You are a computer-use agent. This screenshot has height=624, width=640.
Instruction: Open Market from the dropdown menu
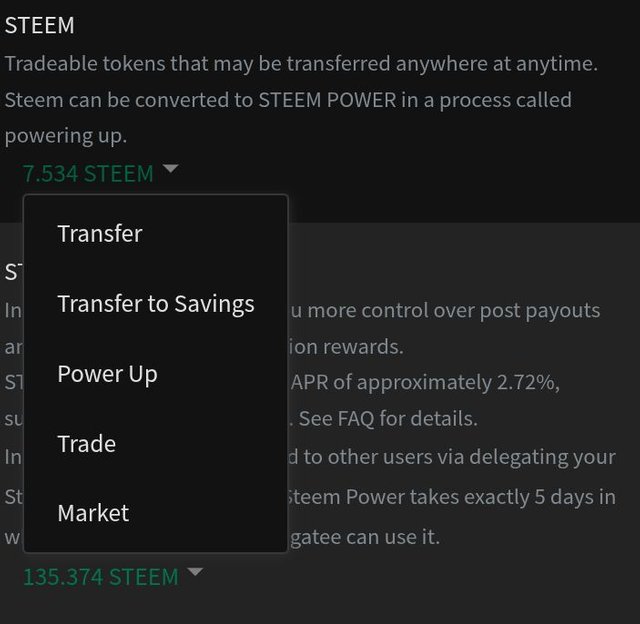93,513
